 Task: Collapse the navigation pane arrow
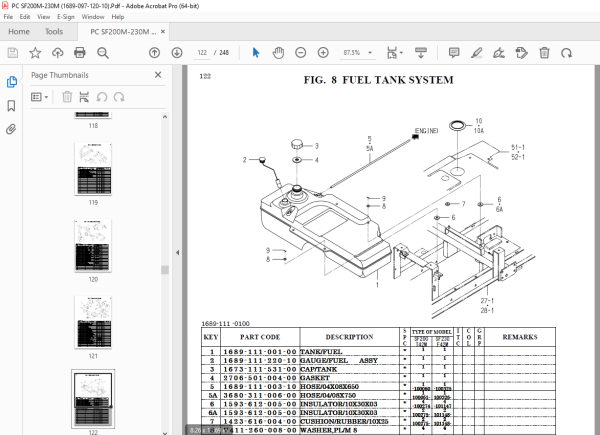pos(178,253)
